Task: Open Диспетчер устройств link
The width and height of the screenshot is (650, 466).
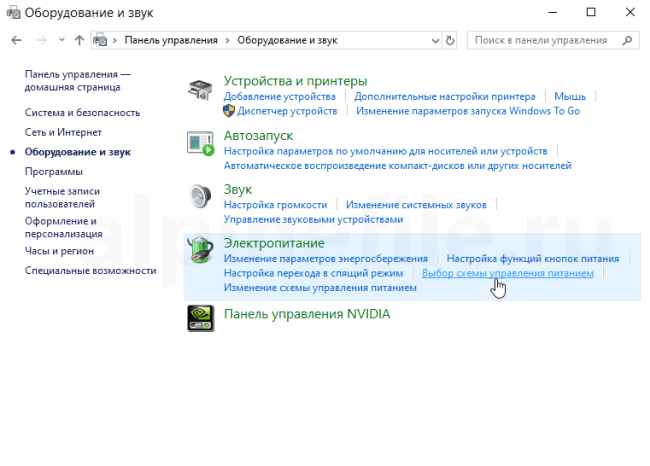Action: click(x=287, y=111)
